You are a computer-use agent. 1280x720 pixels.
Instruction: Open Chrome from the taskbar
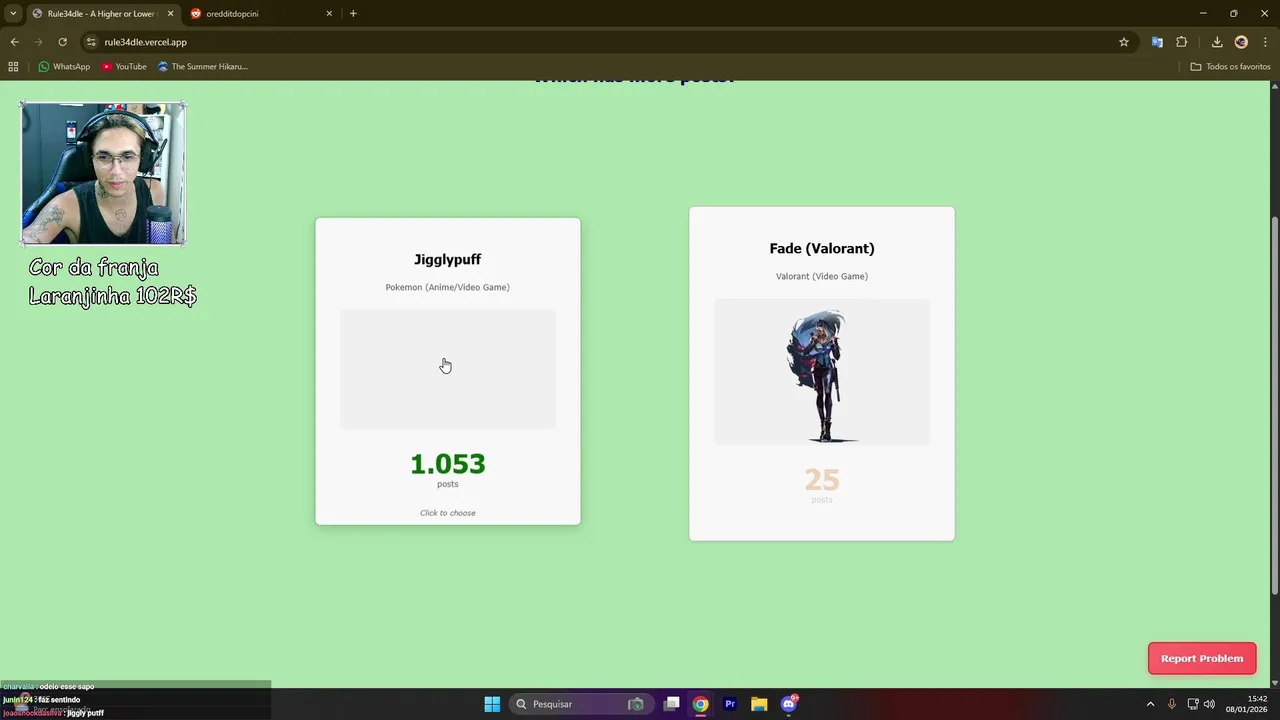(701, 704)
